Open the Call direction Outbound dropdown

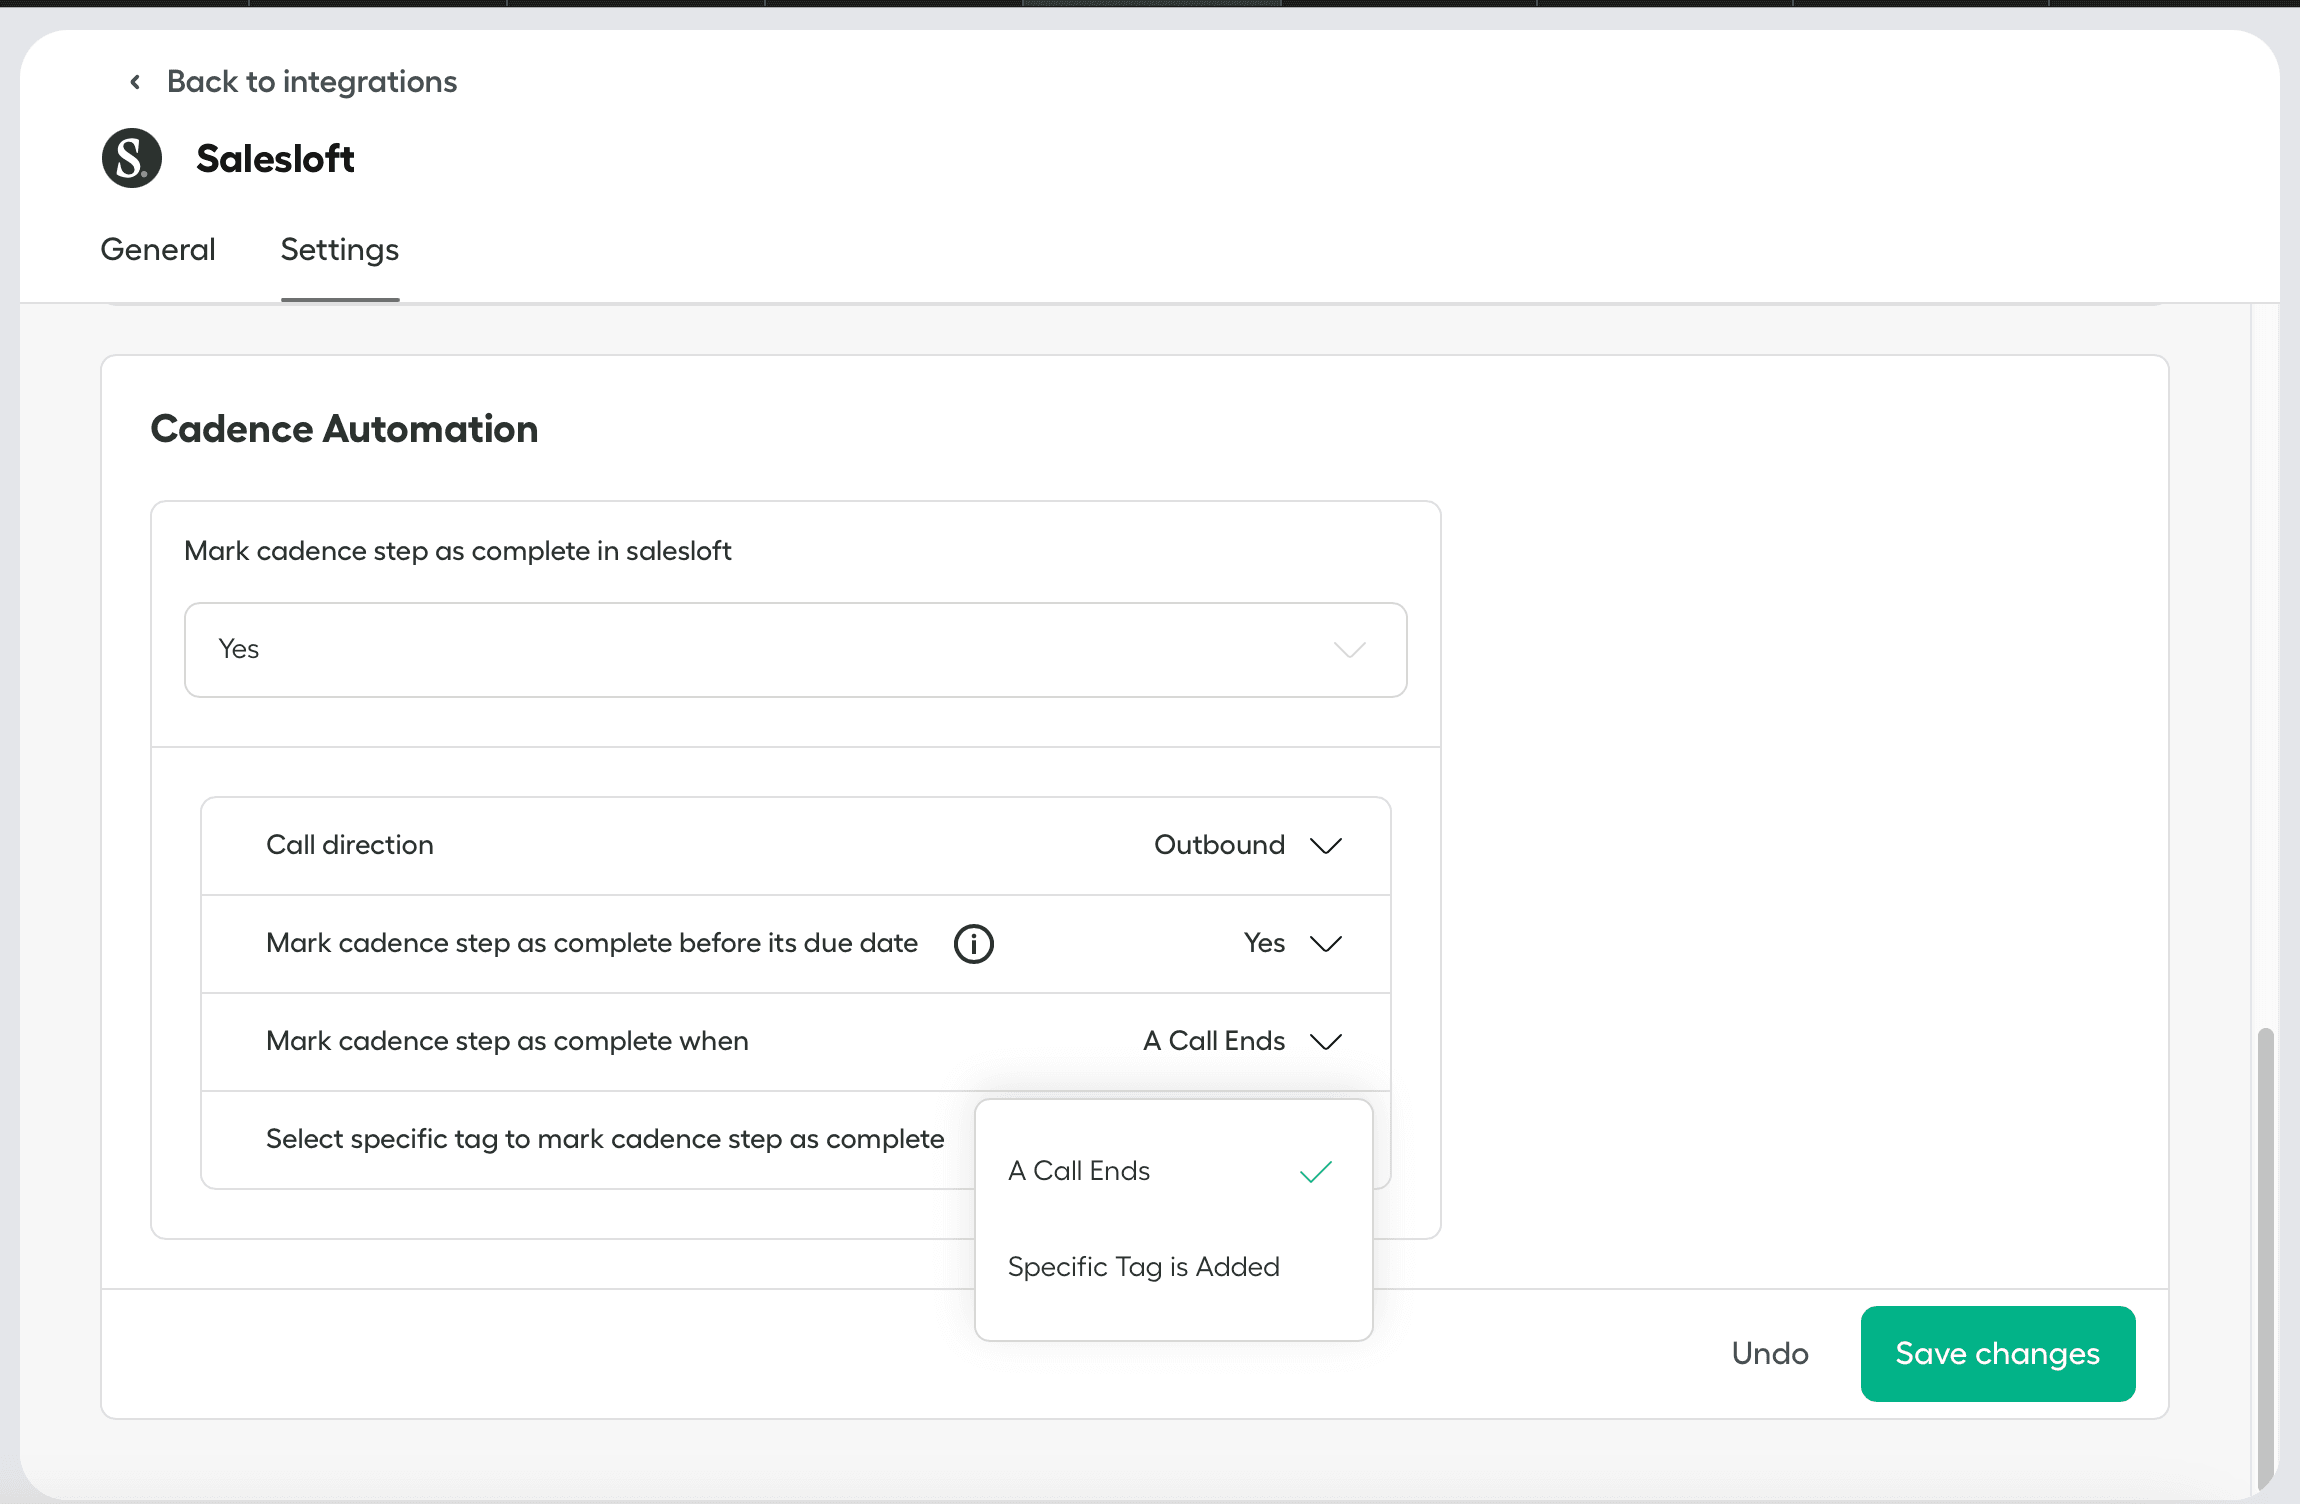tap(1220, 845)
